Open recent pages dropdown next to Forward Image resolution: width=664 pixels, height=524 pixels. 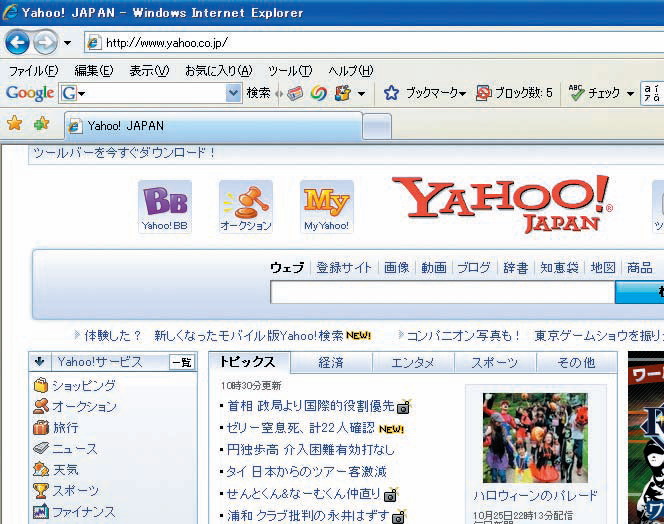(x=67, y=43)
